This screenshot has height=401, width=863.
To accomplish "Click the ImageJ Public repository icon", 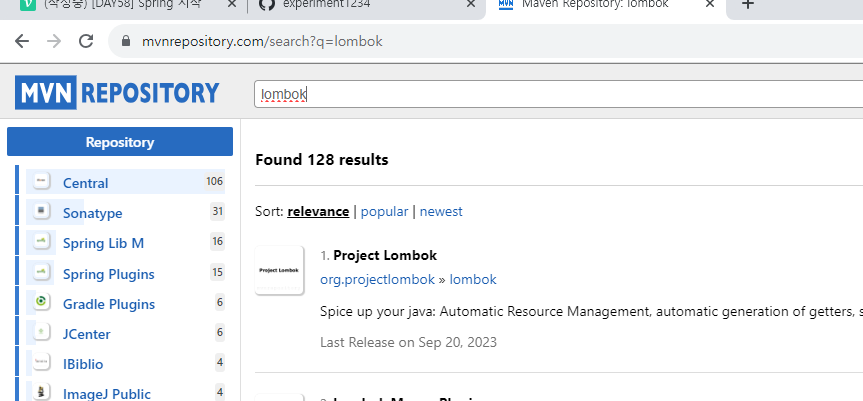I will click(41, 392).
